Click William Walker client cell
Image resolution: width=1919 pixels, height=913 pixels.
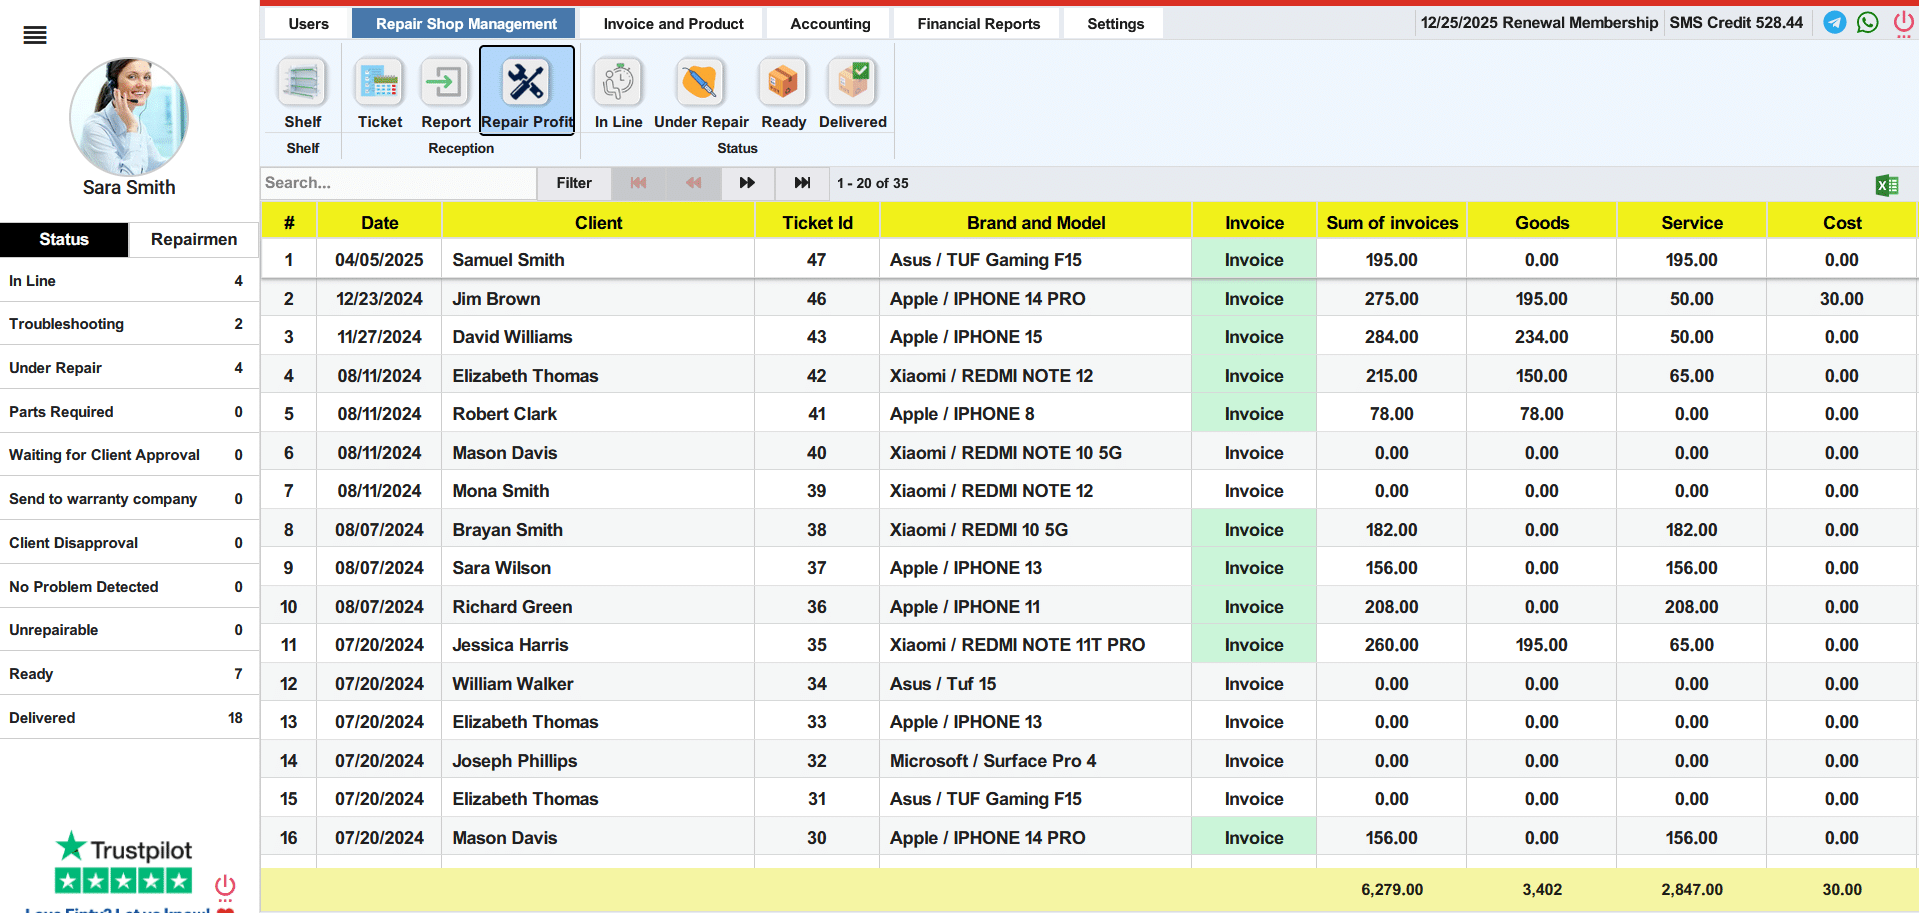(598, 684)
